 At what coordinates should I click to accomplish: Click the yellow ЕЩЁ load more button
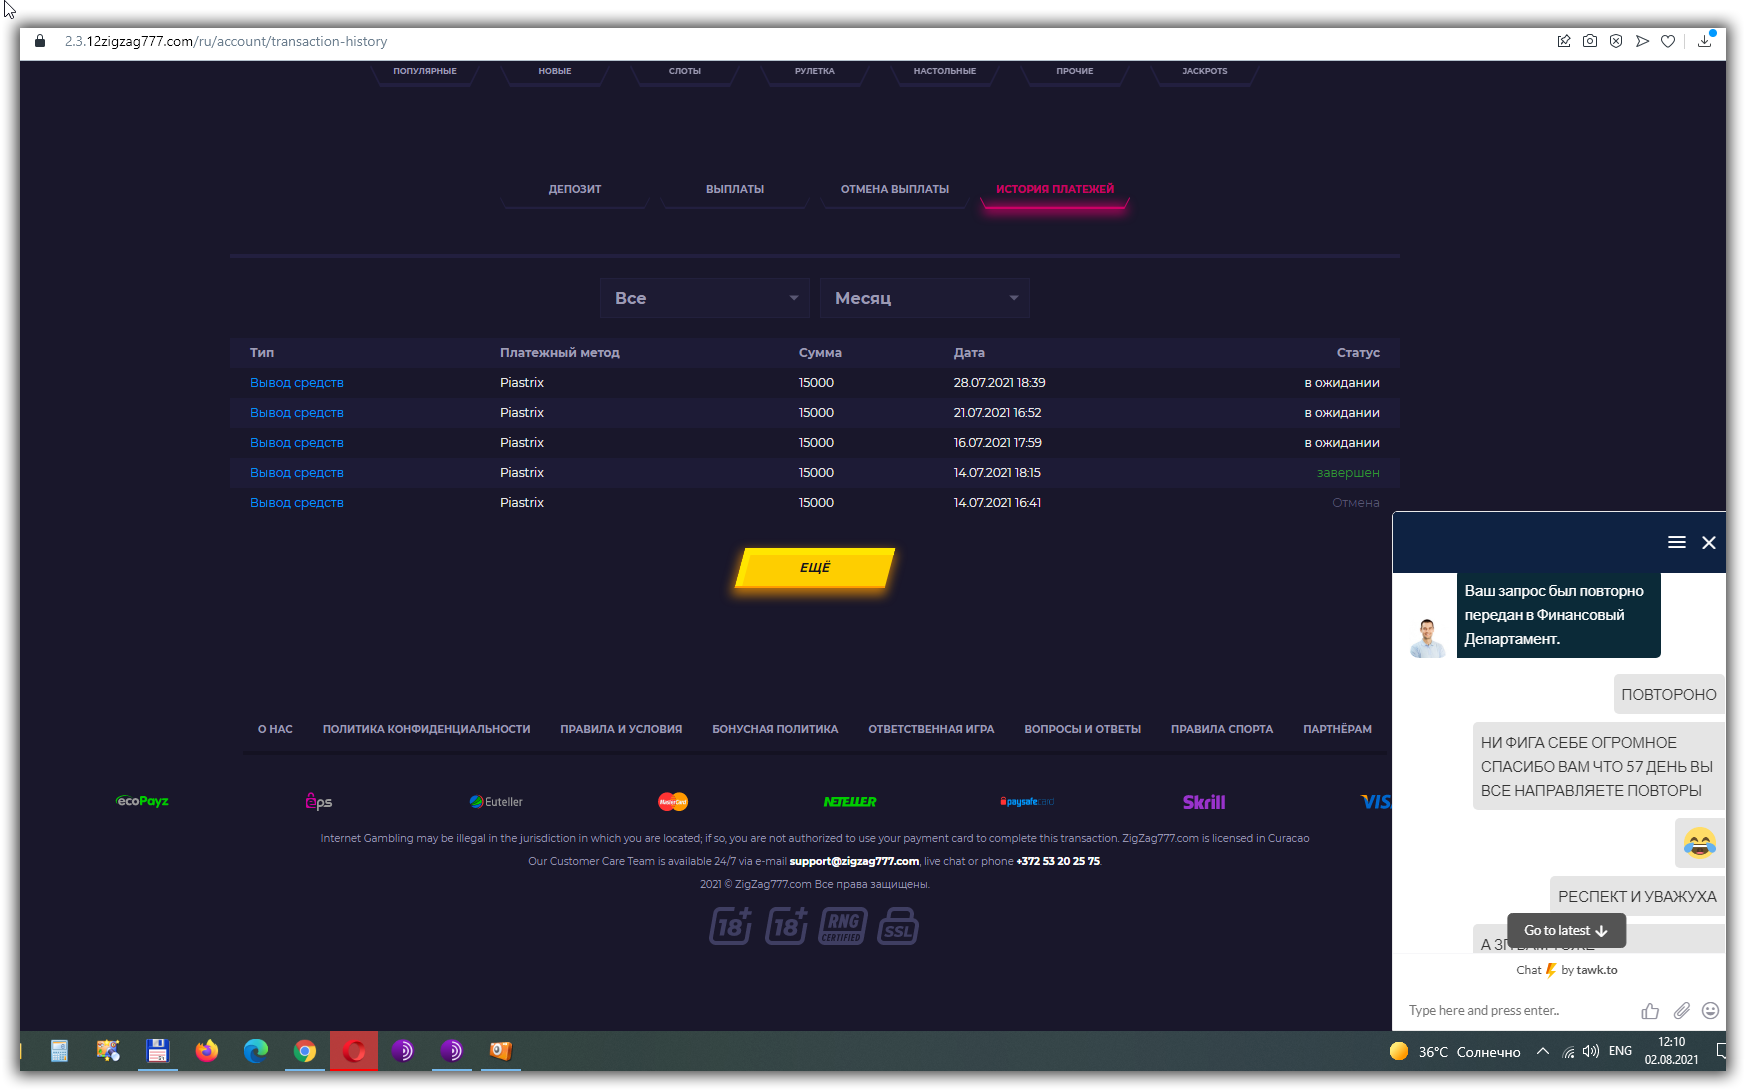coord(815,568)
